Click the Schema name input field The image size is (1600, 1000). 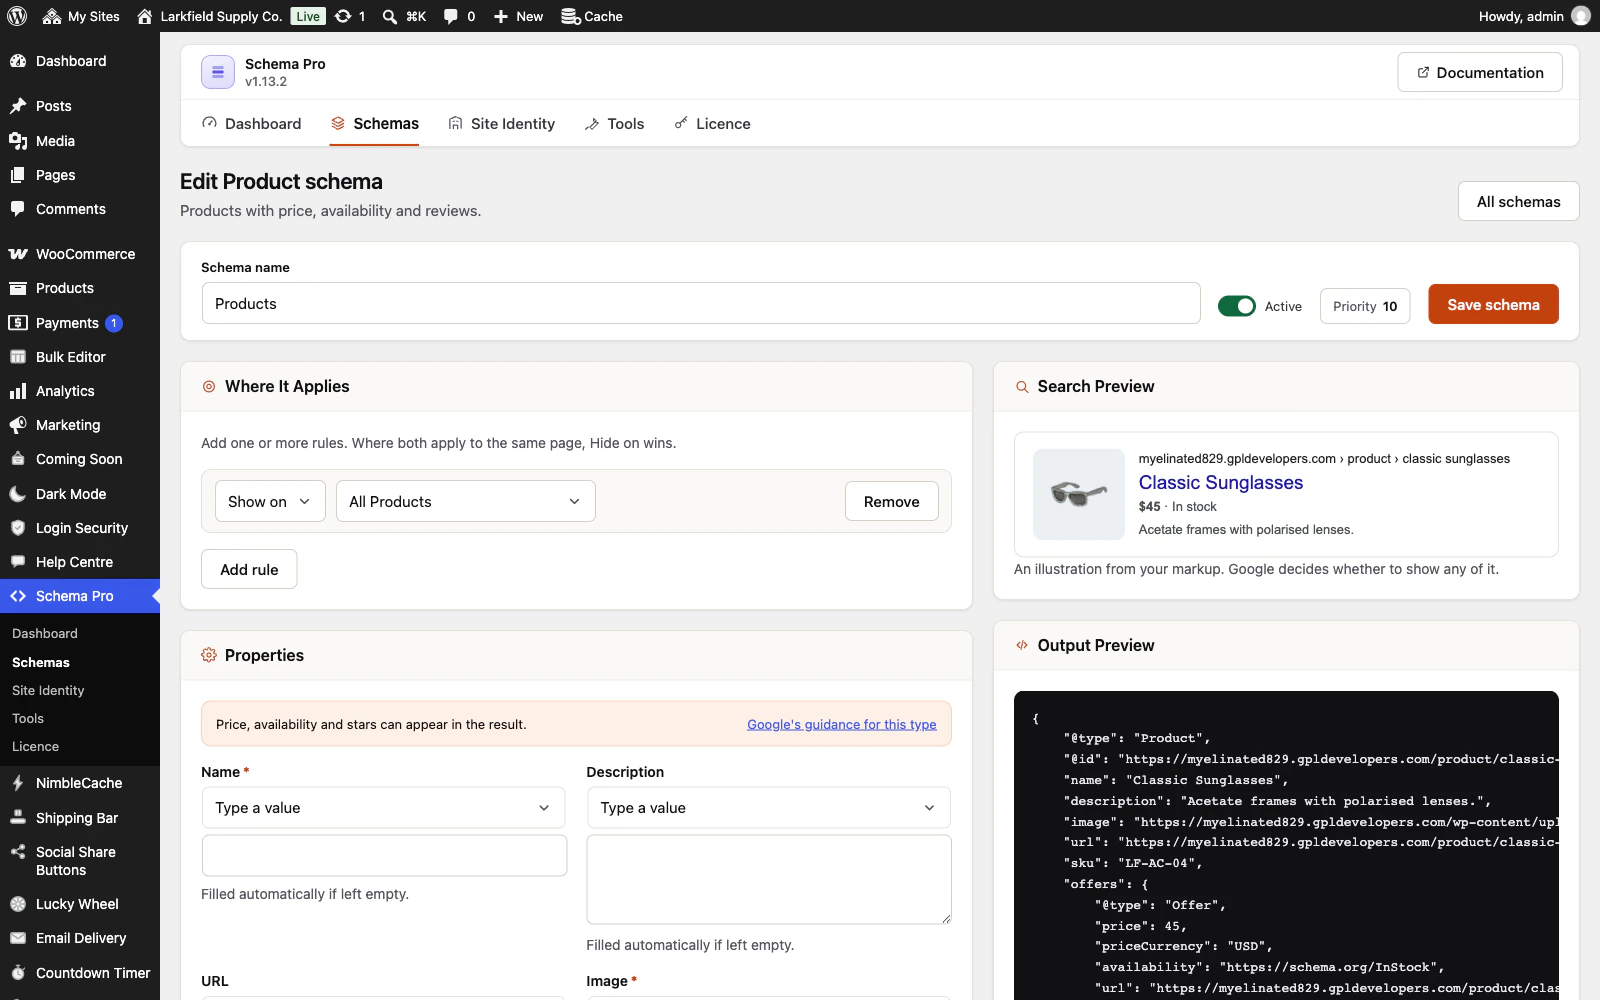coord(701,303)
